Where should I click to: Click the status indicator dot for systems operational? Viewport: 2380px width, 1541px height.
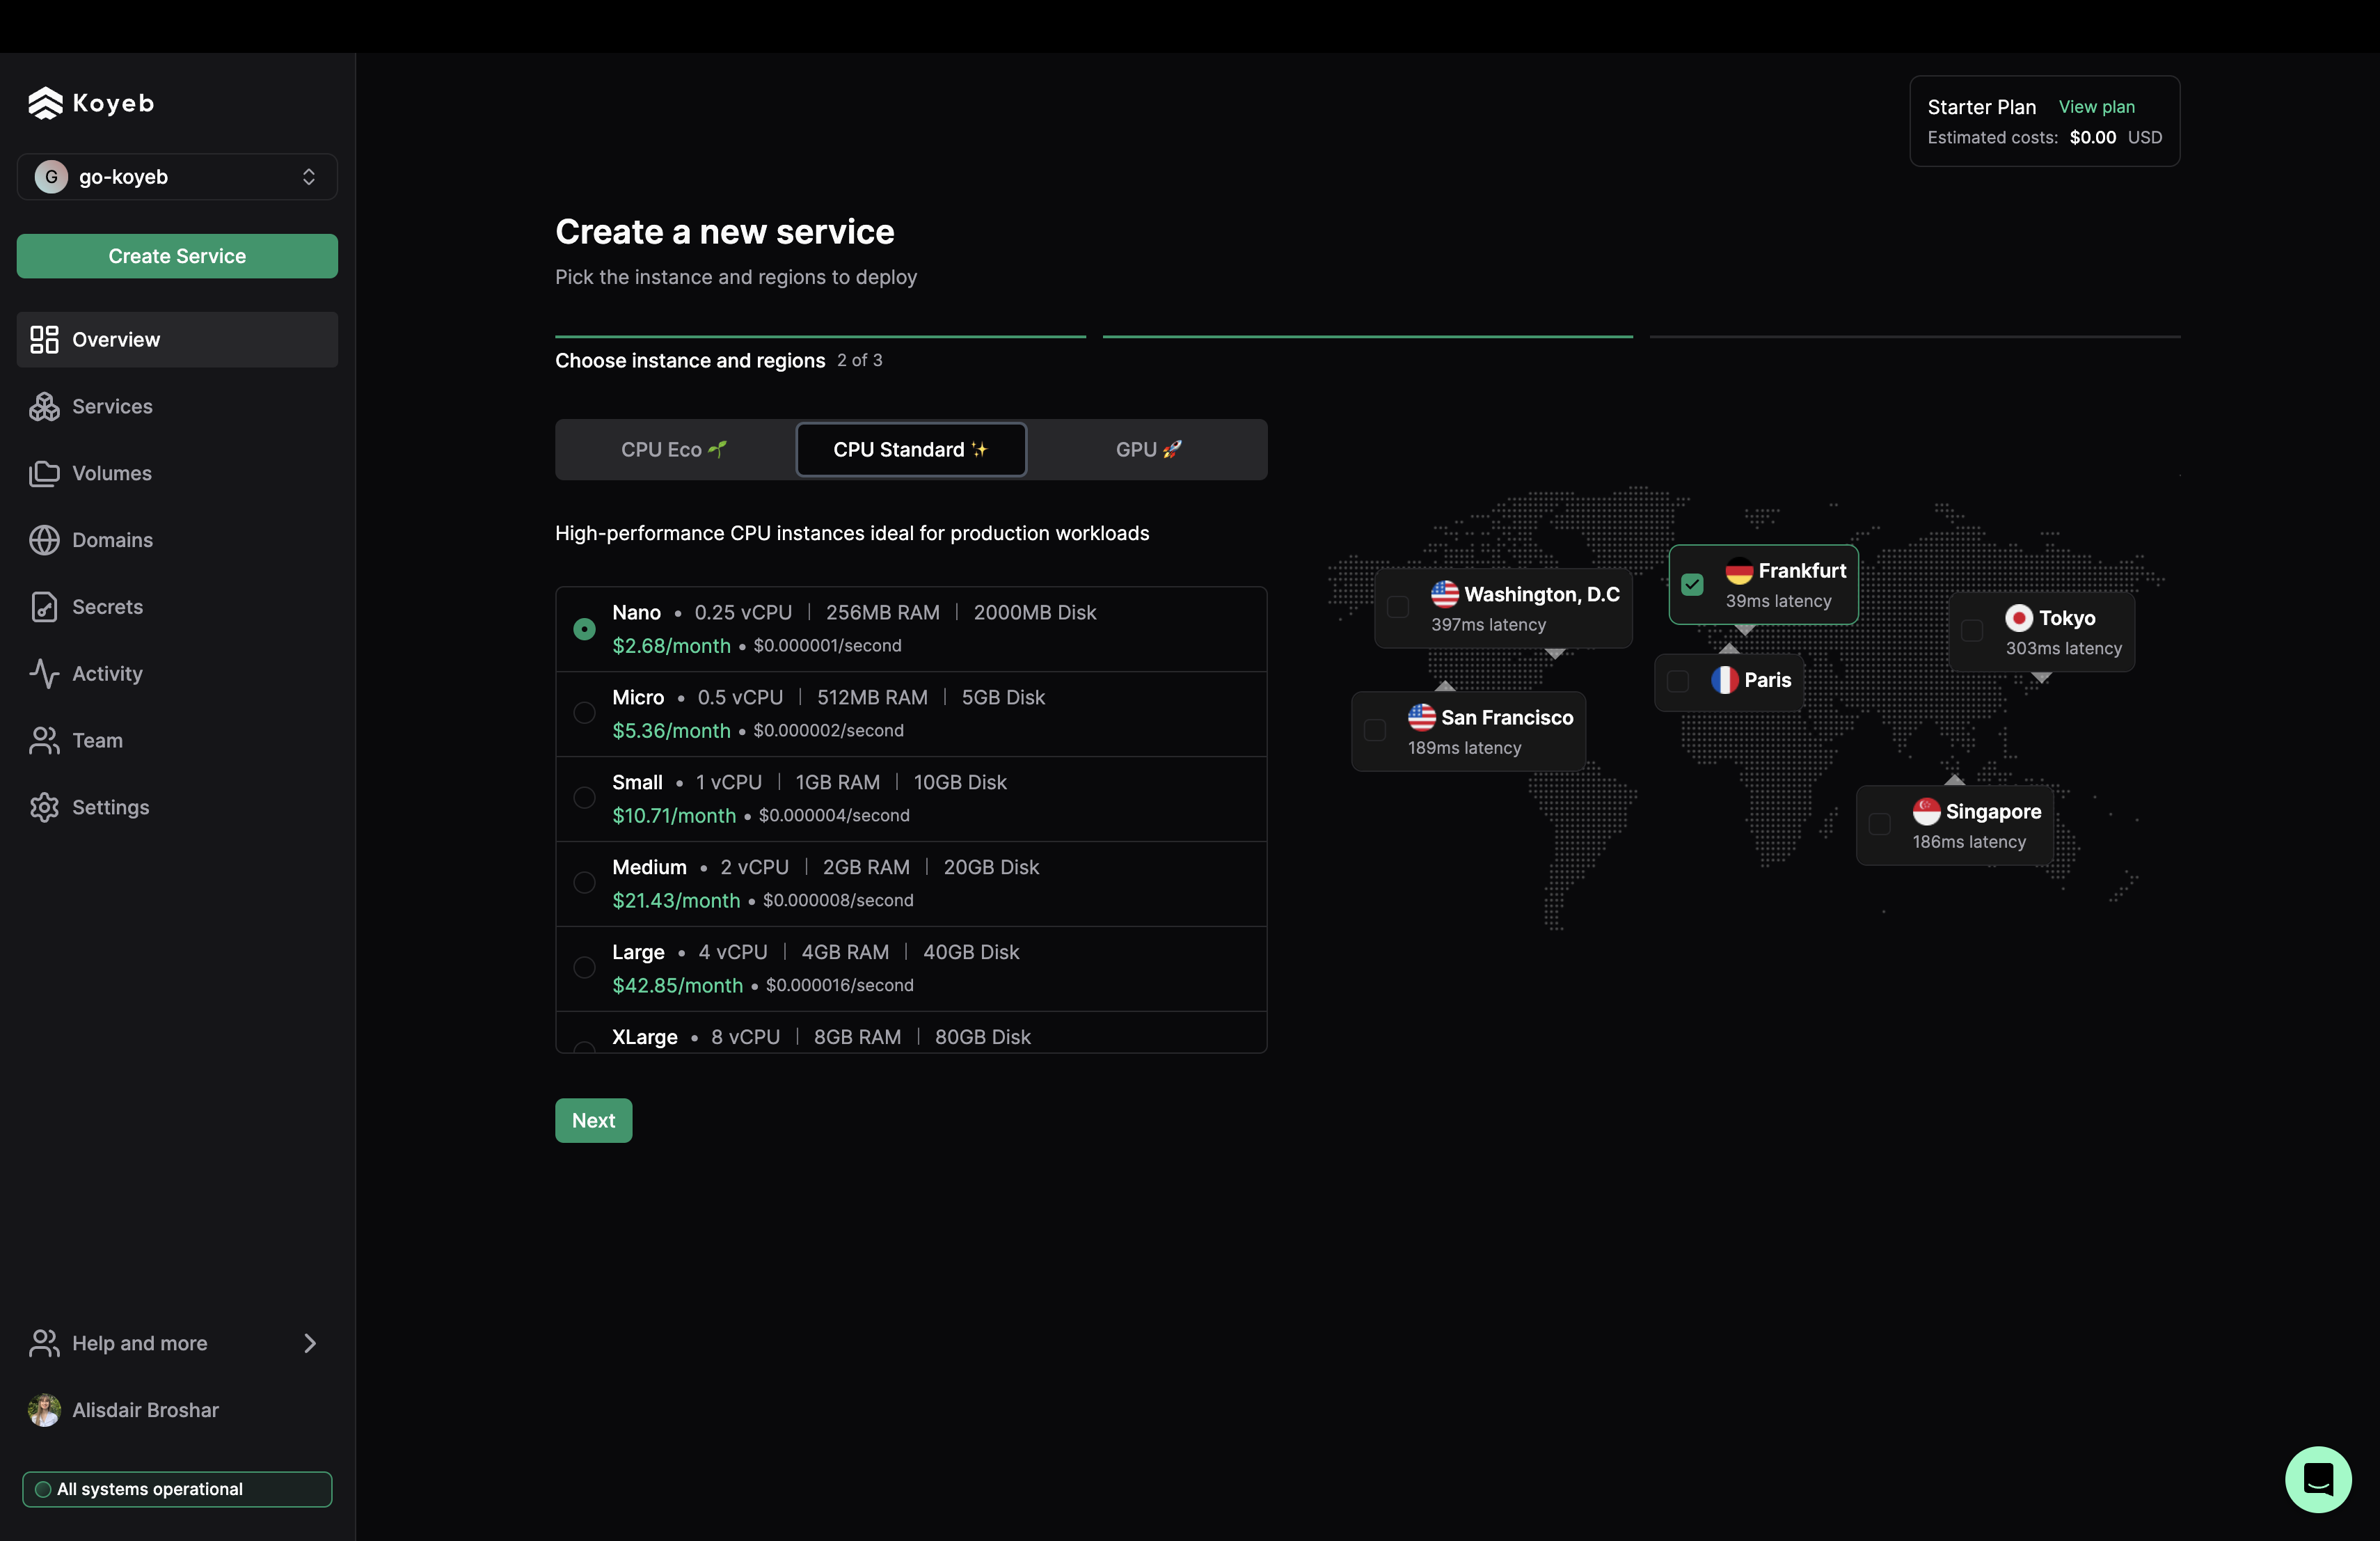pyautogui.click(x=43, y=1489)
